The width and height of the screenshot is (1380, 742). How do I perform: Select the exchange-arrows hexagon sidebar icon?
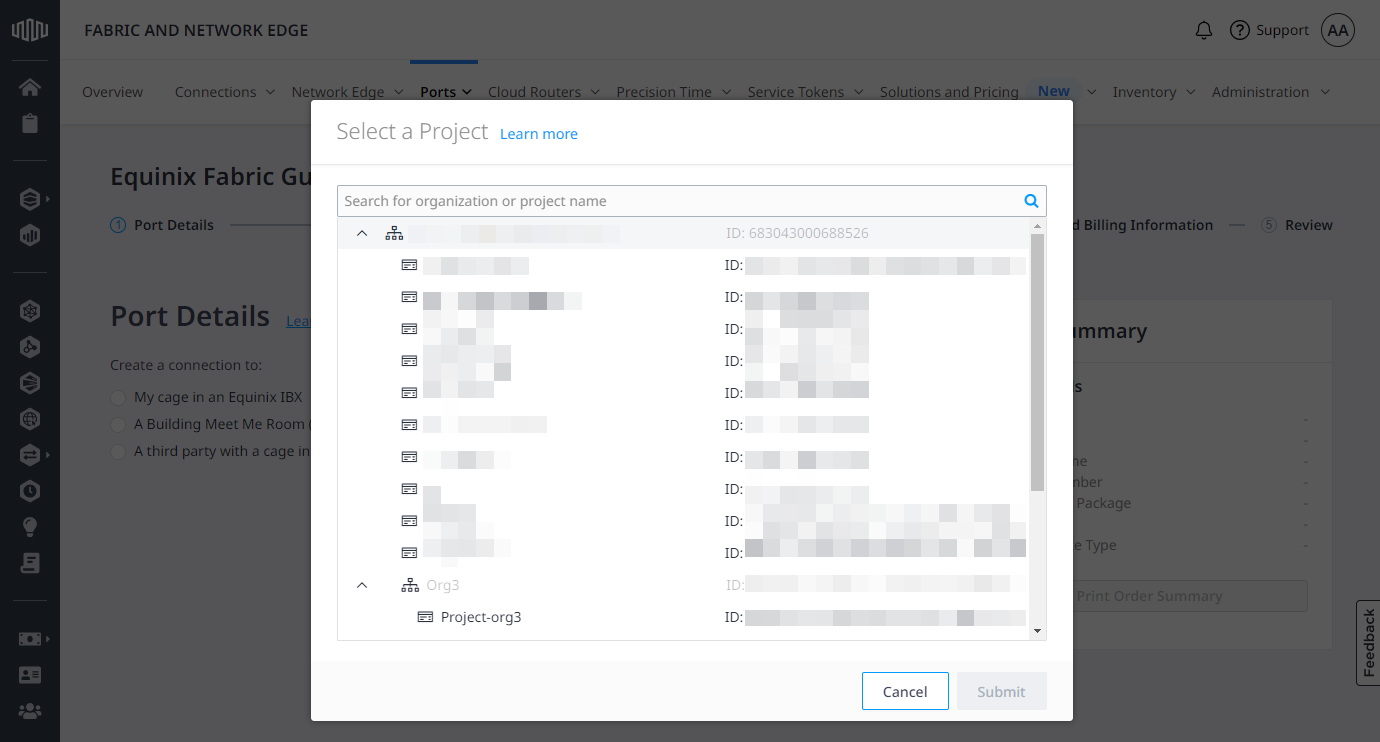click(30, 455)
